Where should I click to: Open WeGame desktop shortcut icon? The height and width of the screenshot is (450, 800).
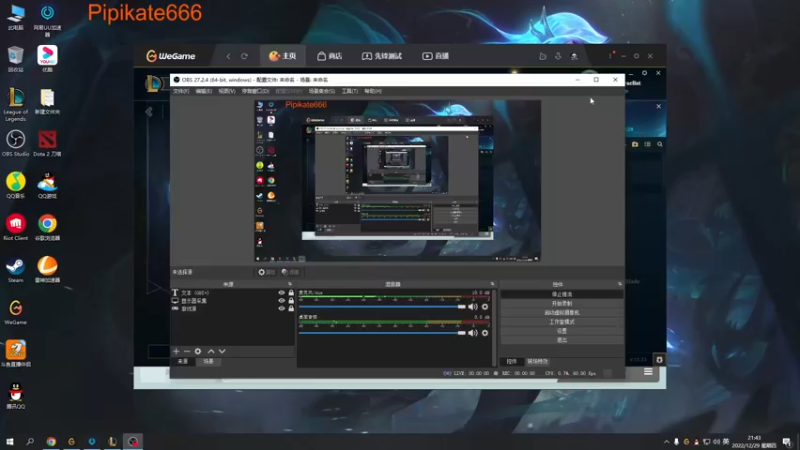(x=16, y=312)
